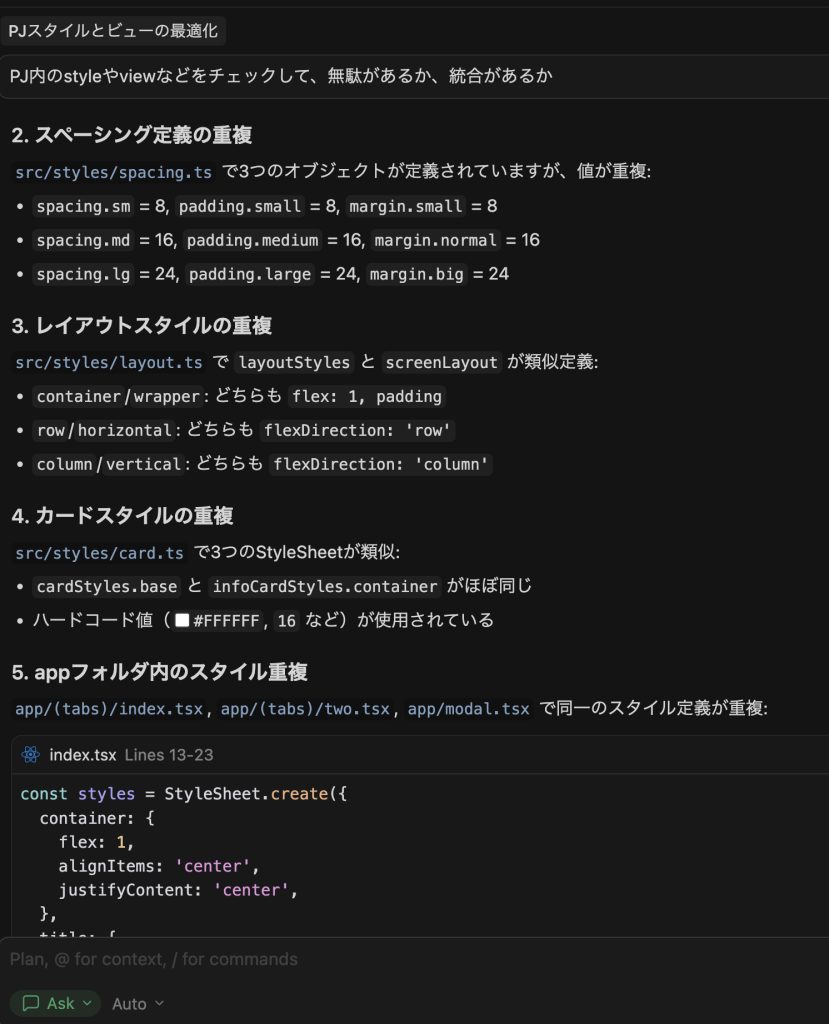Click the layoutStyles inline code symbol
The image size is (829, 1024).
[294, 362]
